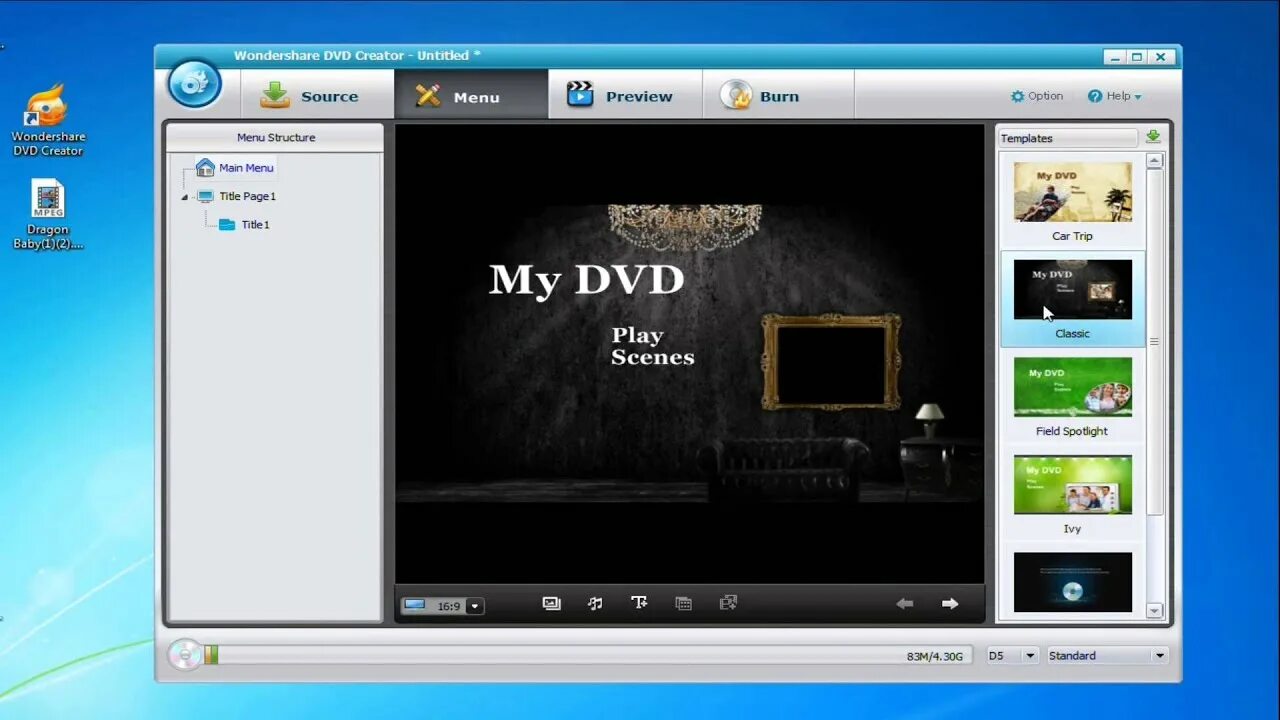Viewport: 1280px width, 720px height.
Task: Click the question mark Help icon
Action: (1095, 96)
